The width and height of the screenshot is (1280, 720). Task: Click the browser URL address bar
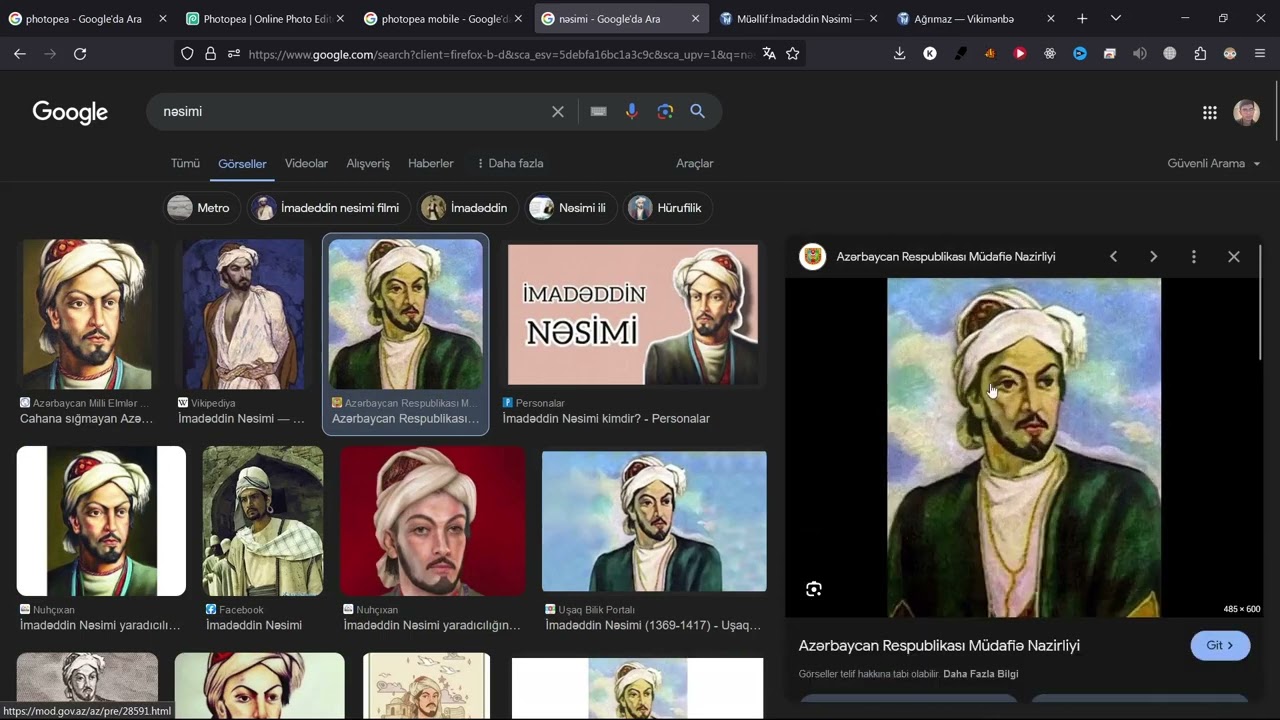pos(500,54)
